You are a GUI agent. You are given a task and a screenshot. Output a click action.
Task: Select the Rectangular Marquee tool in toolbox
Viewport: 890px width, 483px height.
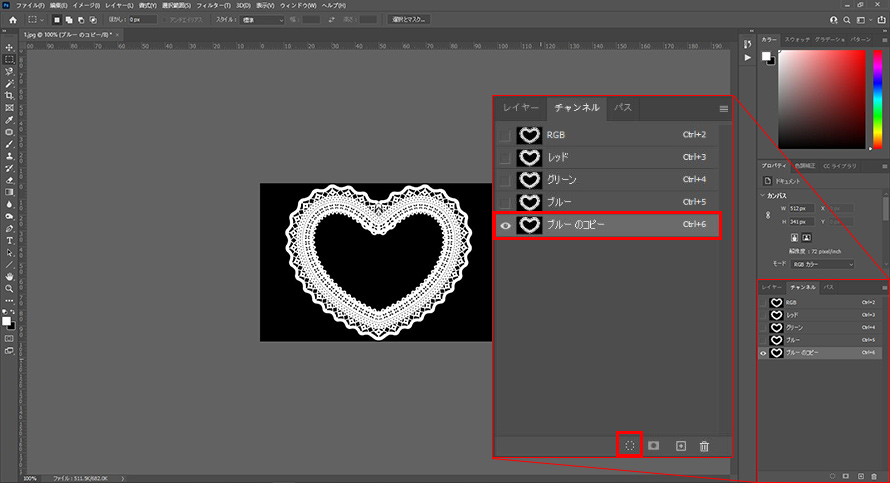[x=9, y=60]
